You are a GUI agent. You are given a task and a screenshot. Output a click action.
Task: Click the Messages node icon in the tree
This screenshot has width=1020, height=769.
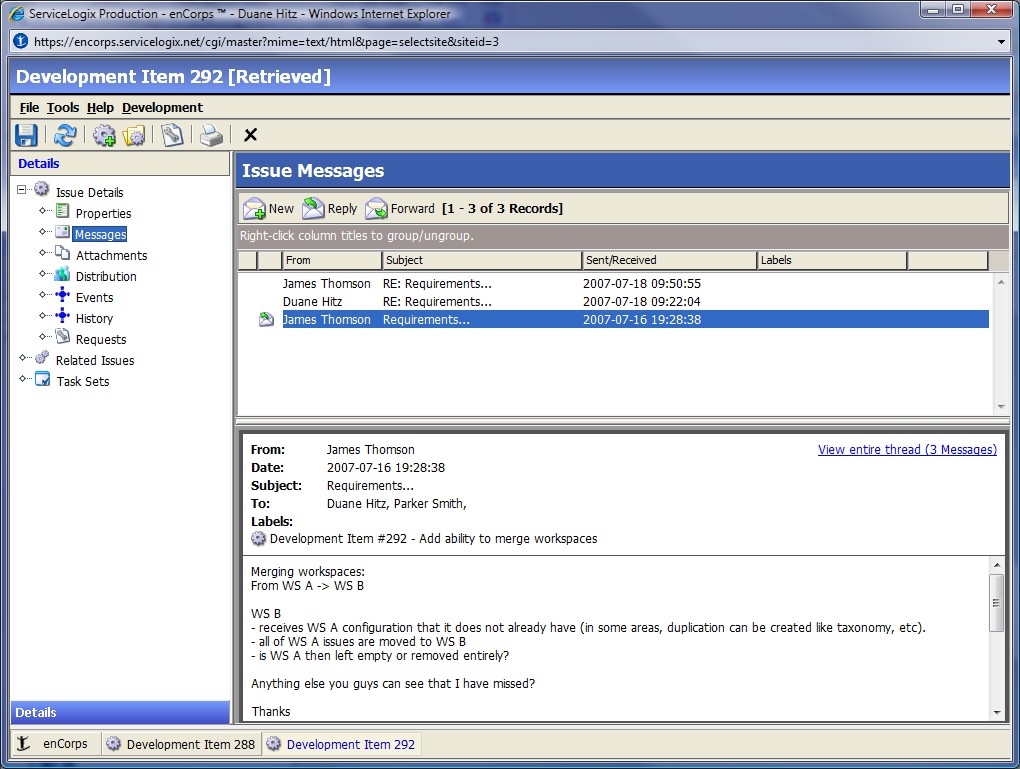[x=62, y=232]
